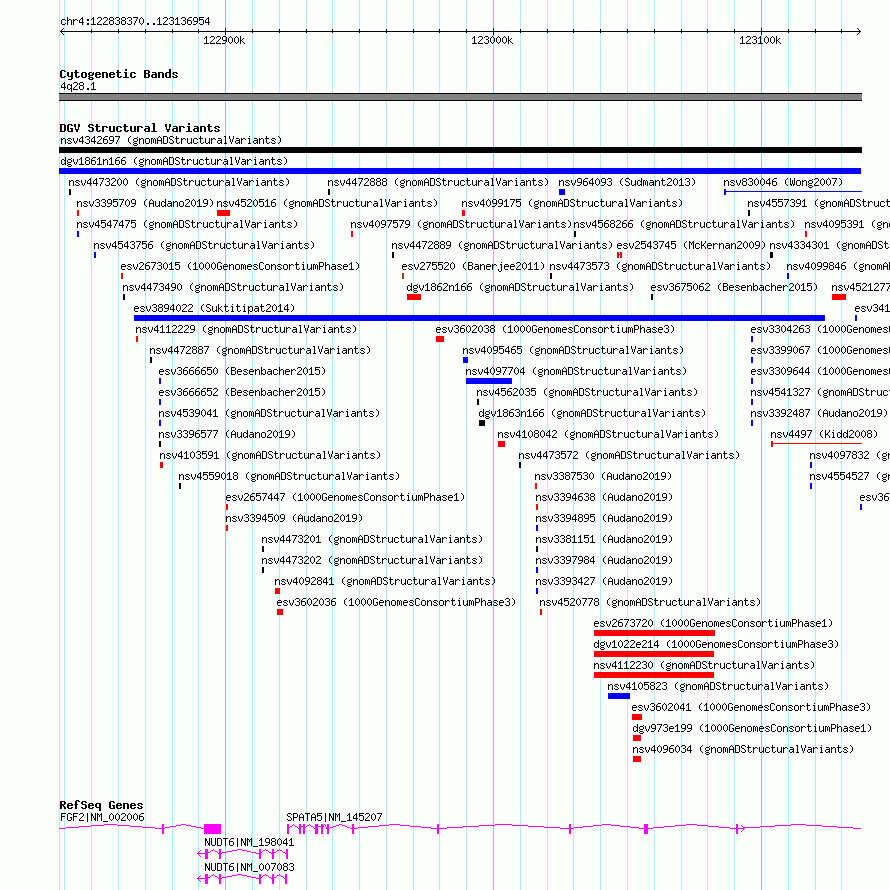Select the NUDT6|NM_198041 gene label
This screenshot has width=890, height=890.
pyautogui.click(x=249, y=842)
